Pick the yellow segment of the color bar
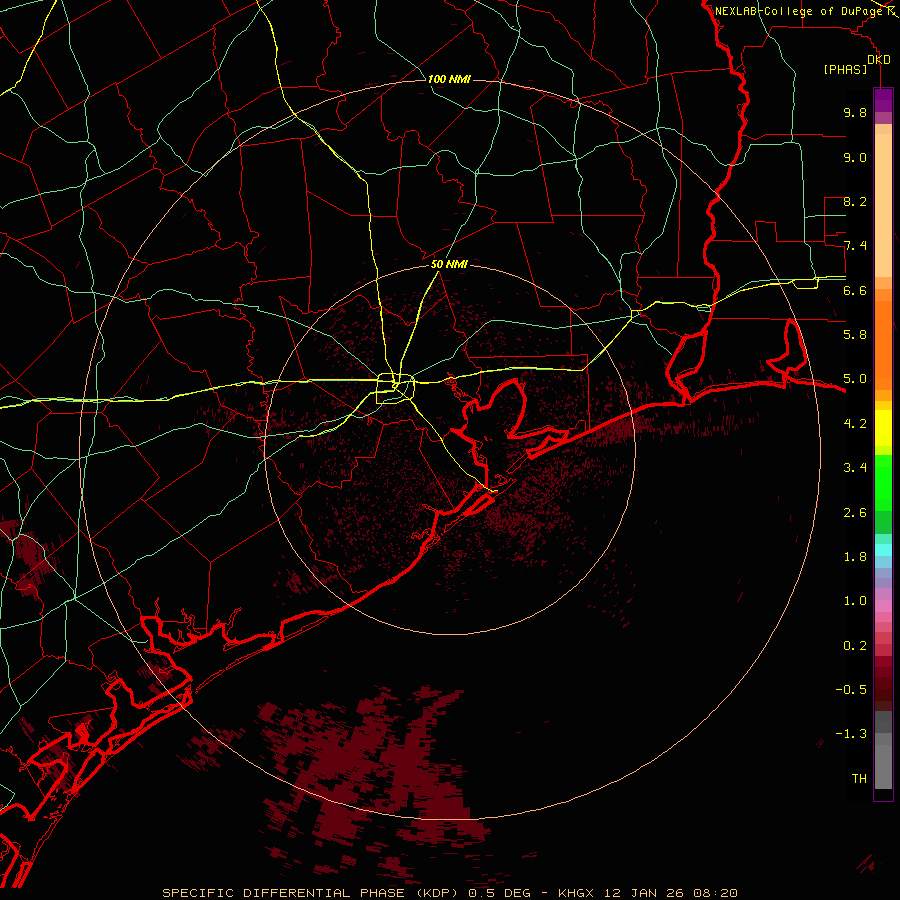This screenshot has width=900, height=900. (883, 428)
